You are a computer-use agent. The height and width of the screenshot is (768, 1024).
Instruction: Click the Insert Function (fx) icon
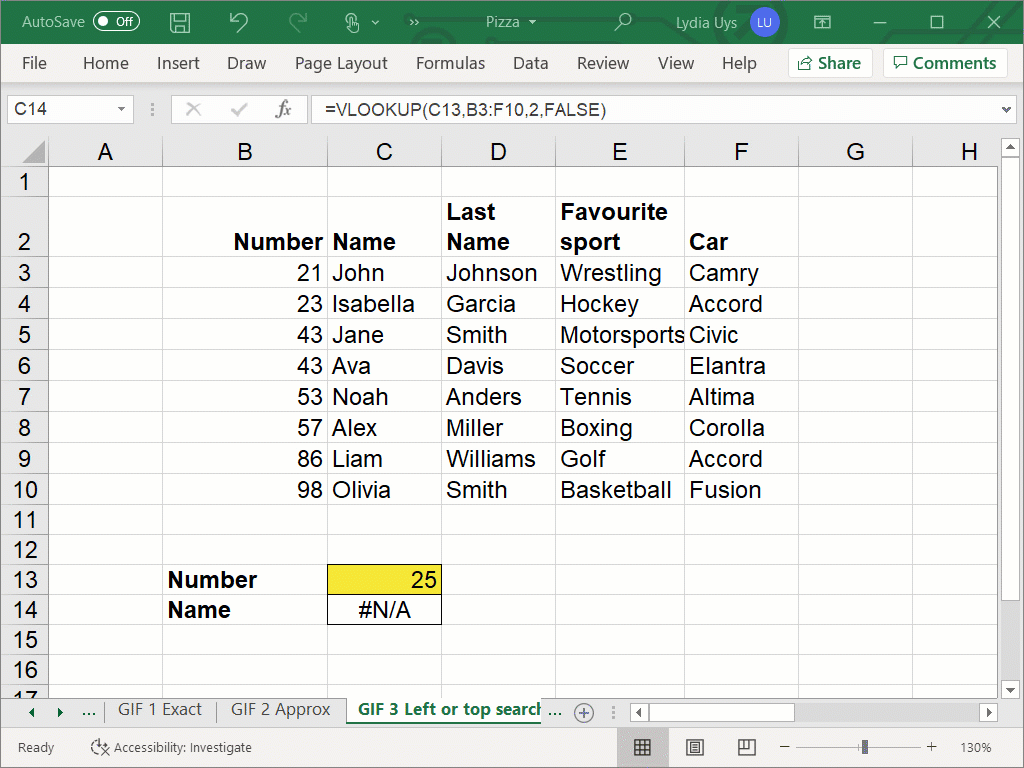click(x=284, y=109)
